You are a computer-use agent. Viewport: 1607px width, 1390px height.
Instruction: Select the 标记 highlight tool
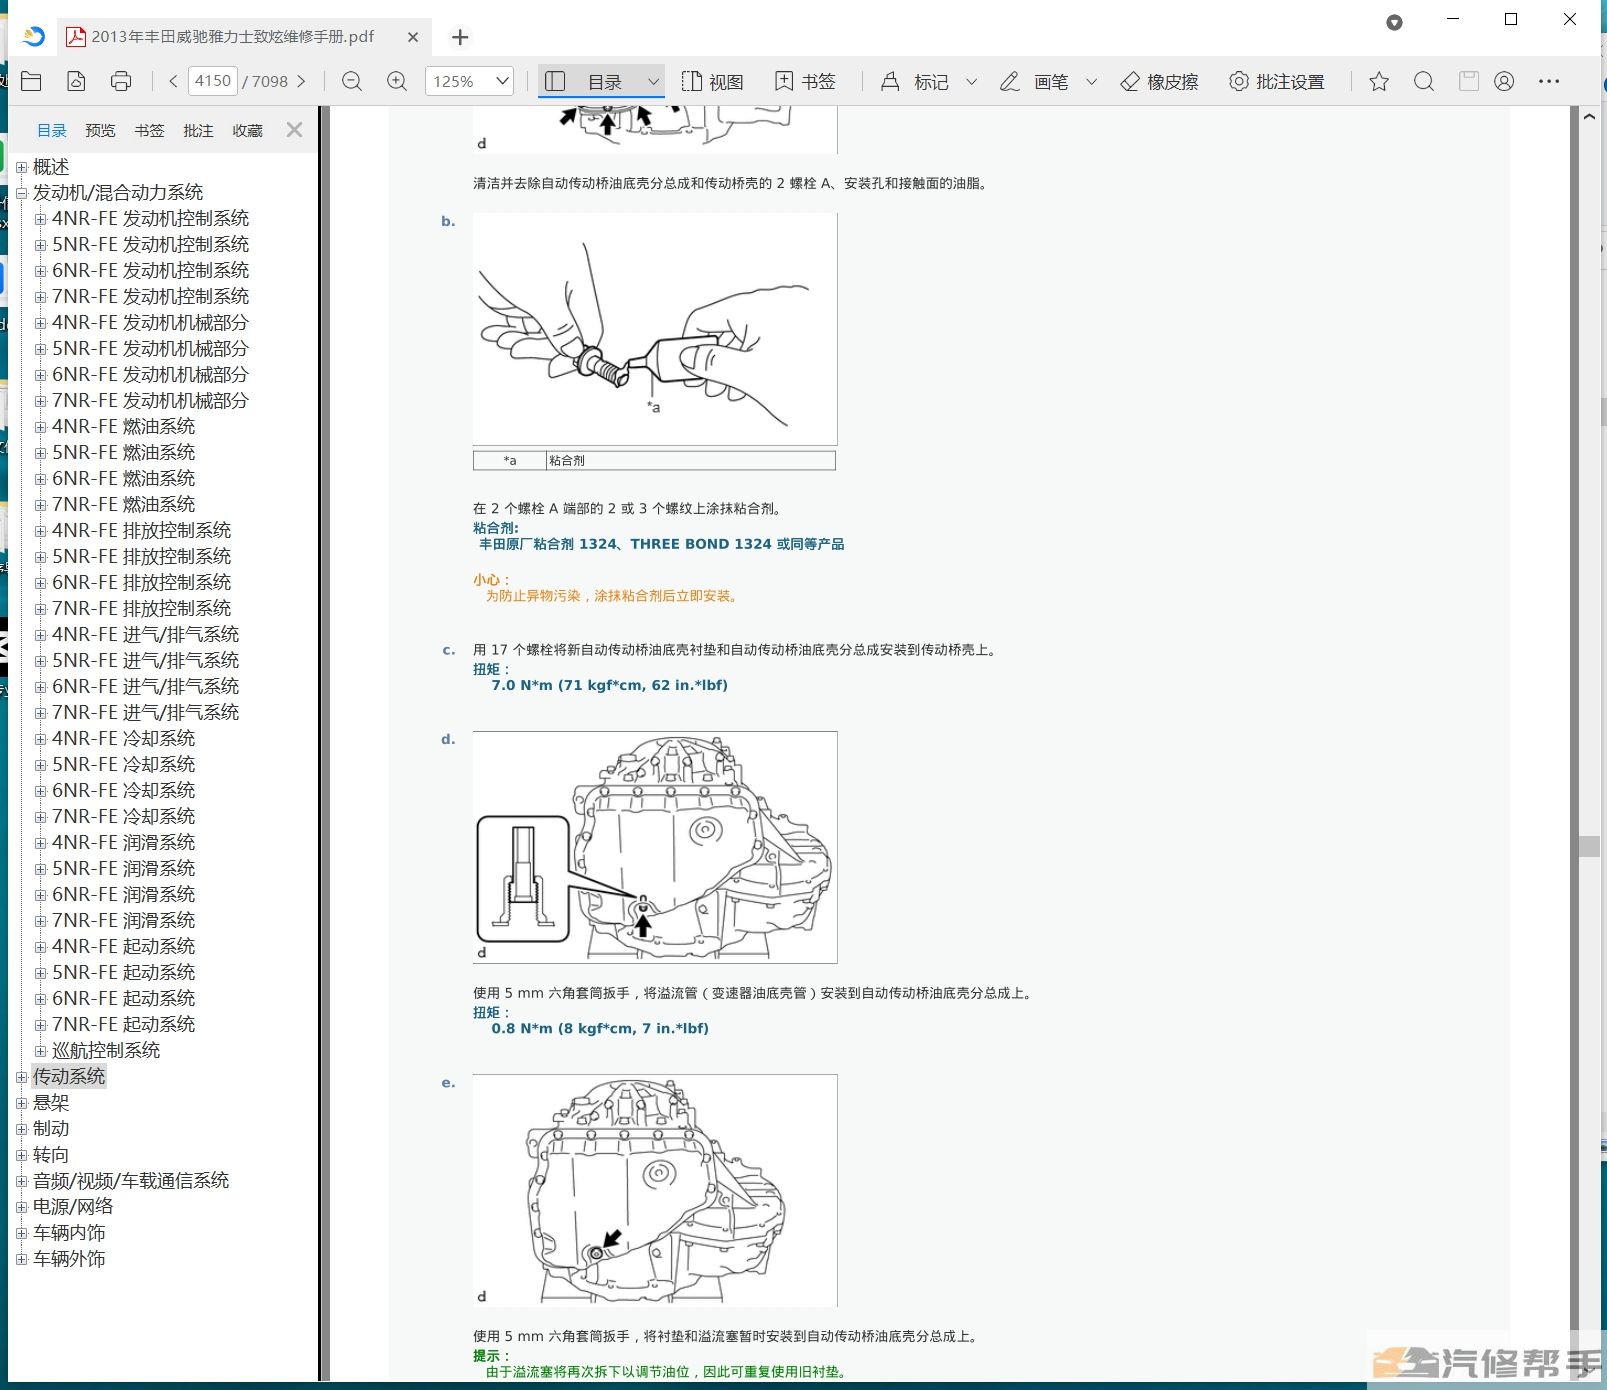click(x=914, y=82)
